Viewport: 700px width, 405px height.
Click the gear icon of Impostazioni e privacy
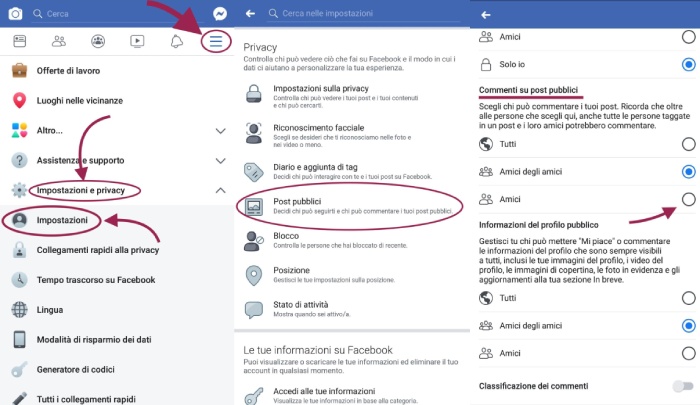(x=19, y=190)
